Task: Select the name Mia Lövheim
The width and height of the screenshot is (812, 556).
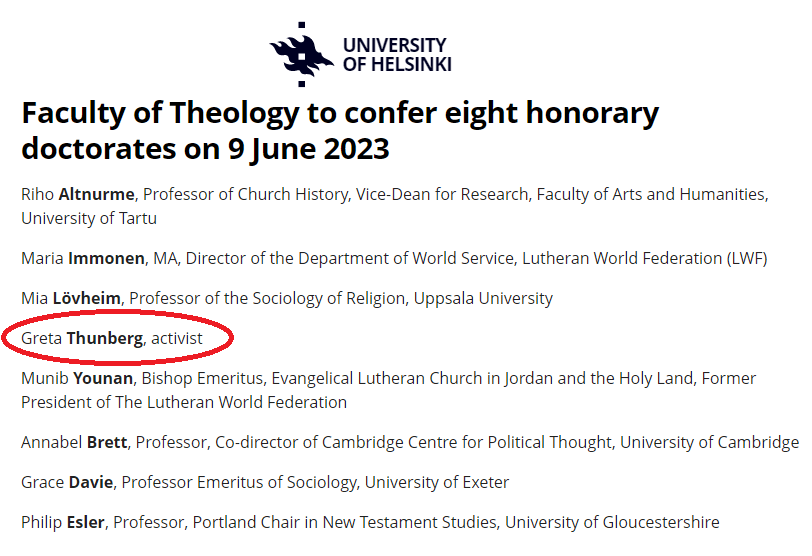Action: pyautogui.click(x=71, y=298)
